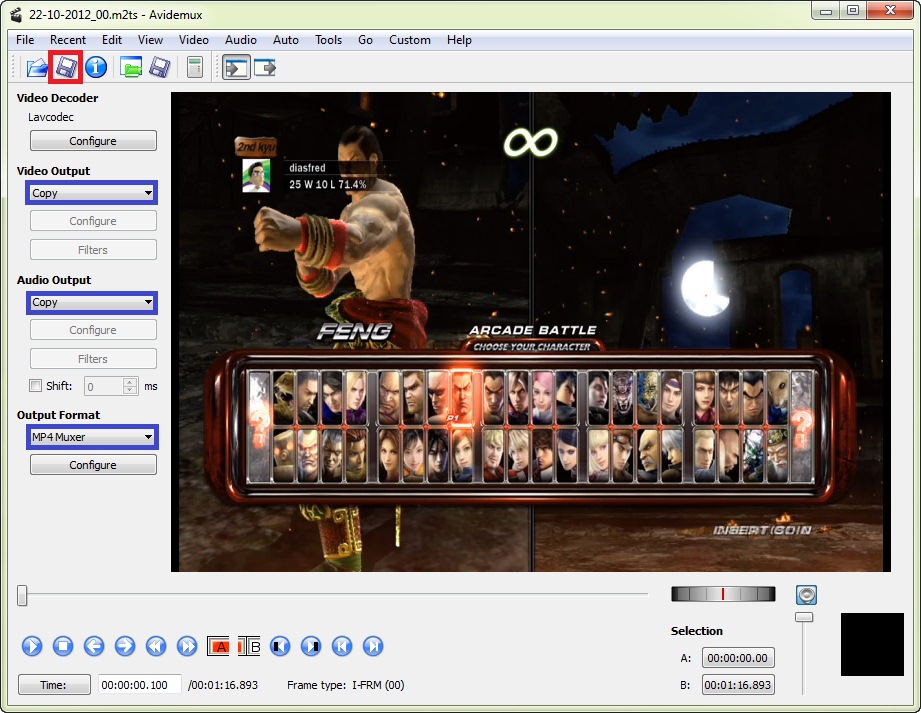Open the File menu
The height and width of the screenshot is (713, 921).
click(x=25, y=40)
